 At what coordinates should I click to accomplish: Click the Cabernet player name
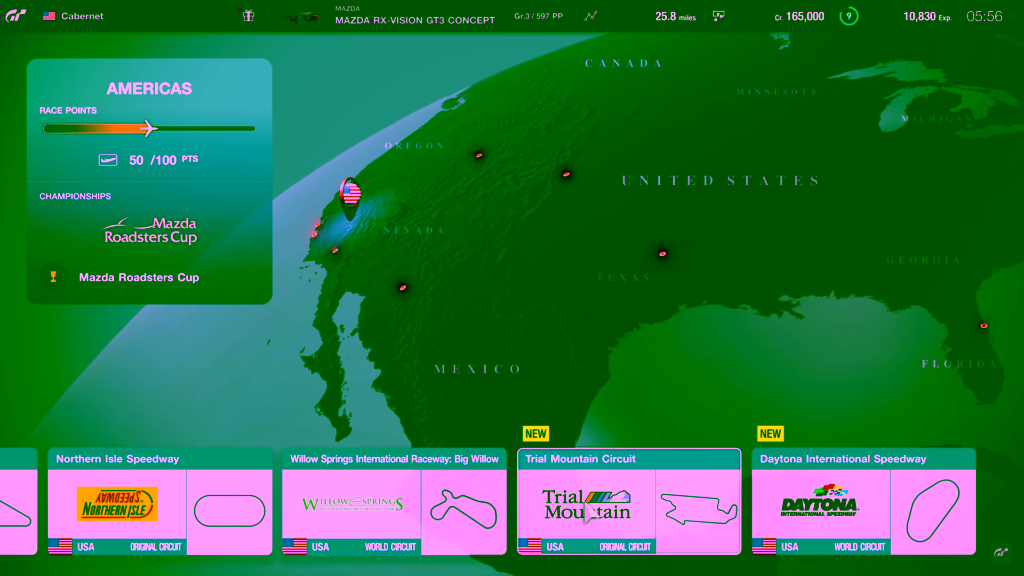(82, 16)
